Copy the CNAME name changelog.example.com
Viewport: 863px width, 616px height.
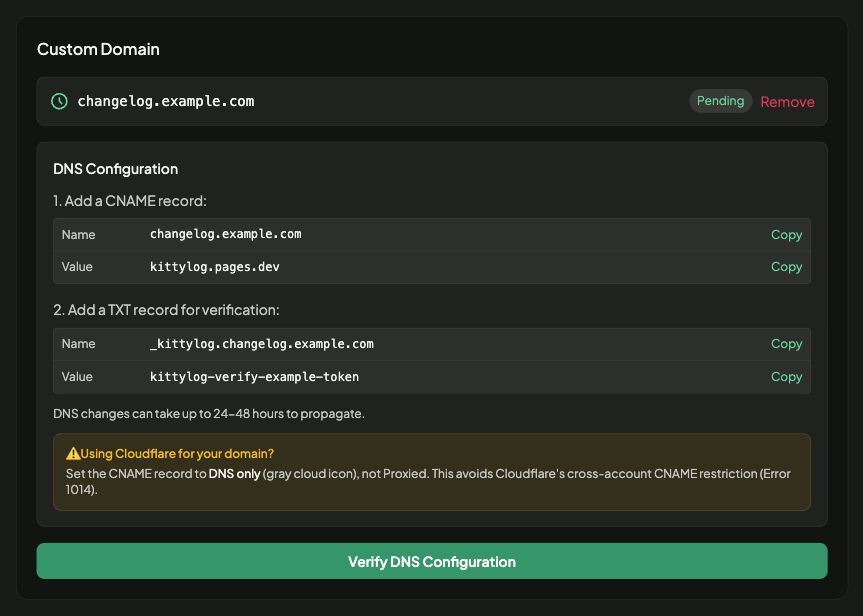[x=786, y=235]
